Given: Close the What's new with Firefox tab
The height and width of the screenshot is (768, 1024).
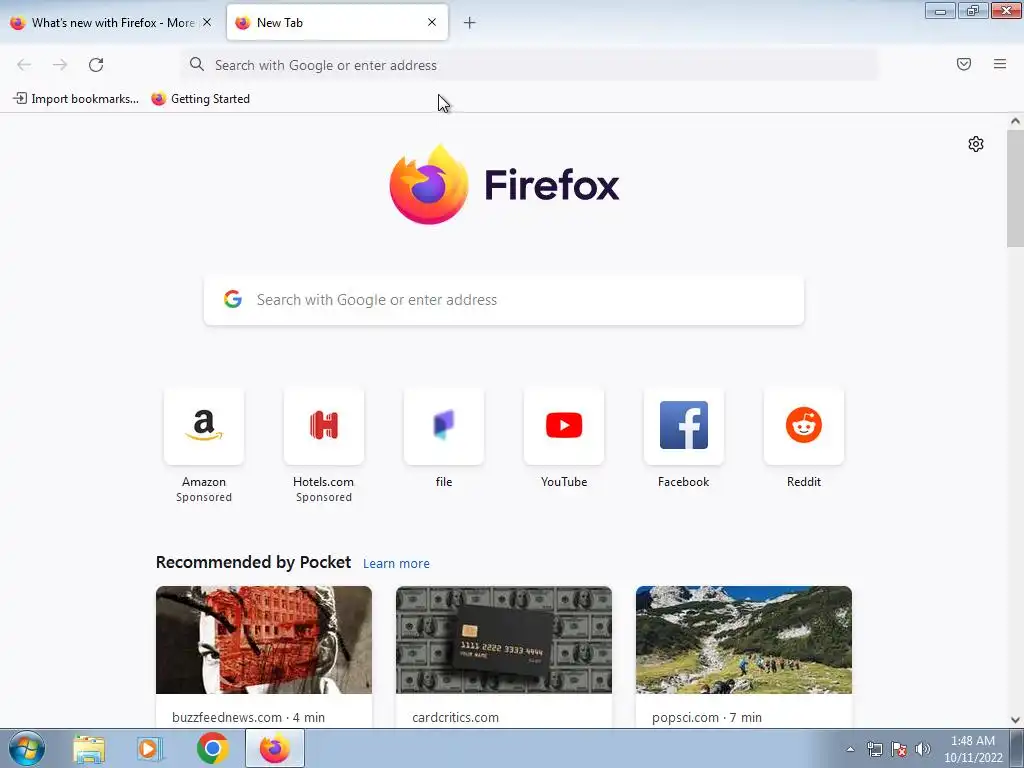Looking at the screenshot, I should click(x=207, y=22).
